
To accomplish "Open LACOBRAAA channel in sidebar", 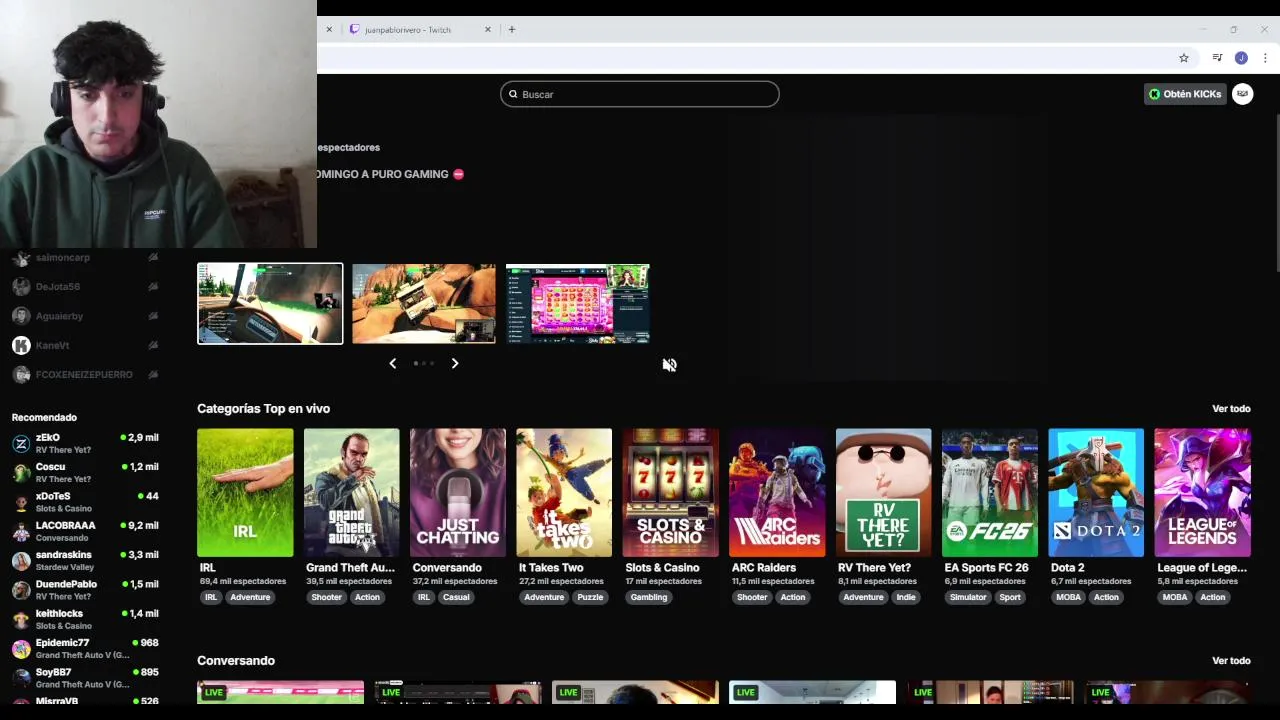I will click(x=85, y=531).
